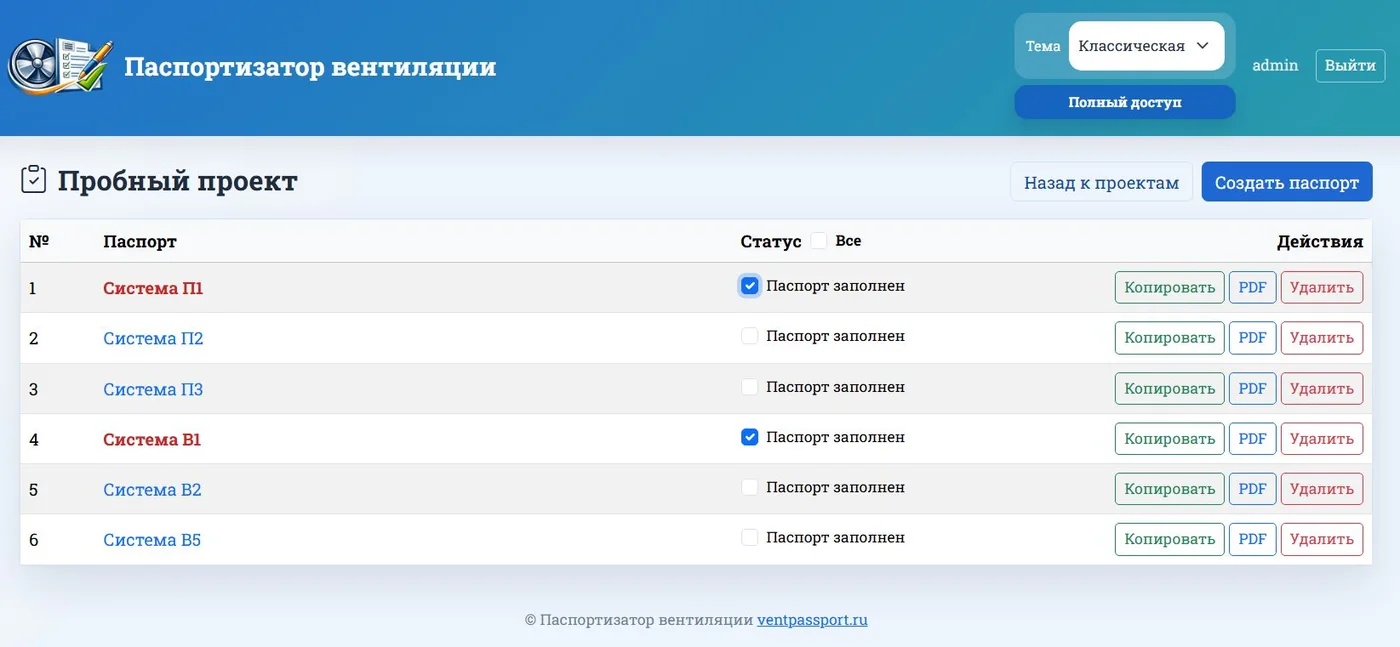Viewport: 1400px width, 647px height.
Task: Click Копировать for Система В5
Action: coord(1169,539)
